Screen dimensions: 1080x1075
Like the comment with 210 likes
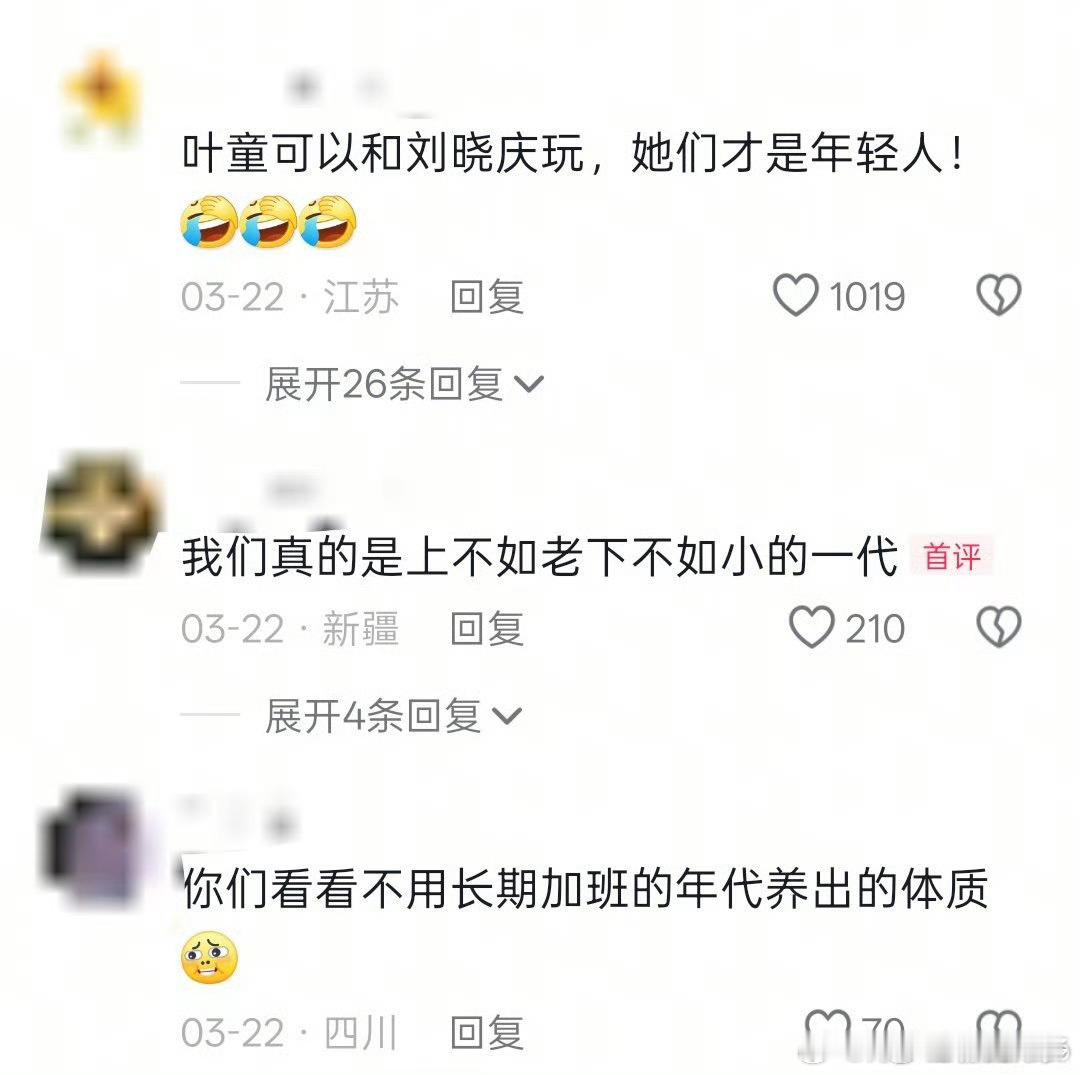pyautogui.click(x=811, y=627)
